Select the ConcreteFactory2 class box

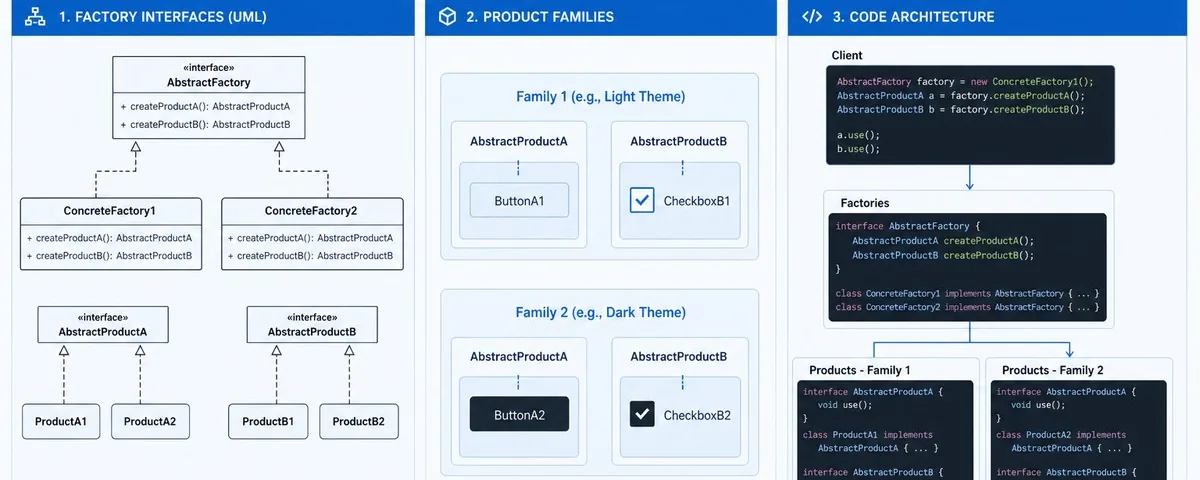pos(312,234)
